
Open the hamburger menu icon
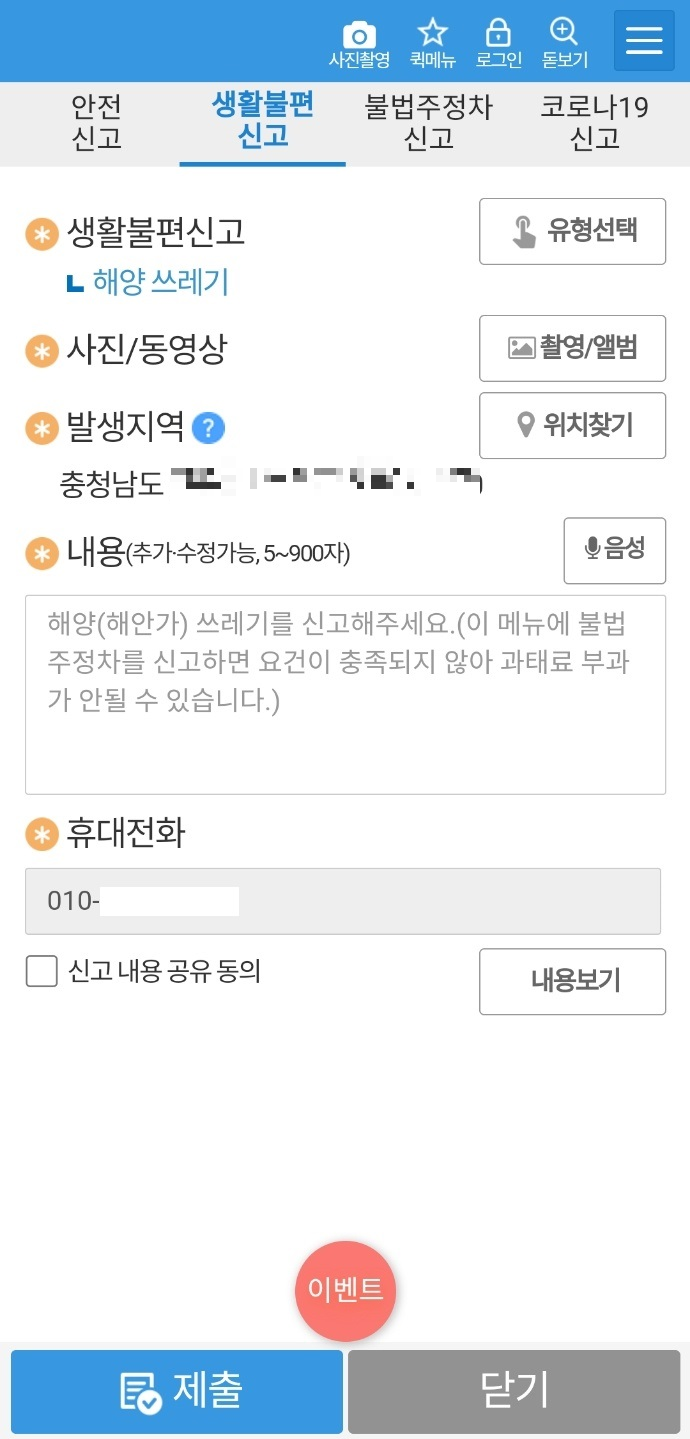click(x=643, y=40)
